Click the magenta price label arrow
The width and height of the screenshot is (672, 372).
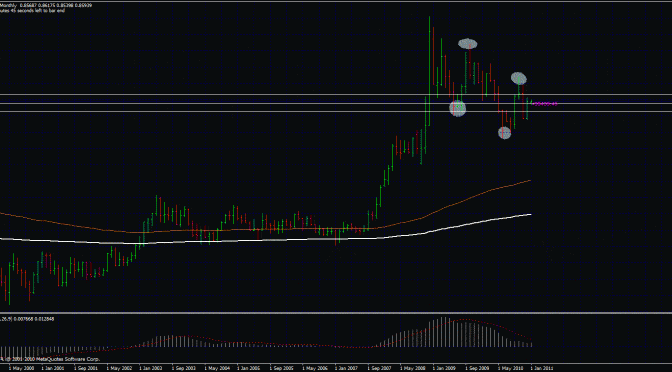coord(544,103)
